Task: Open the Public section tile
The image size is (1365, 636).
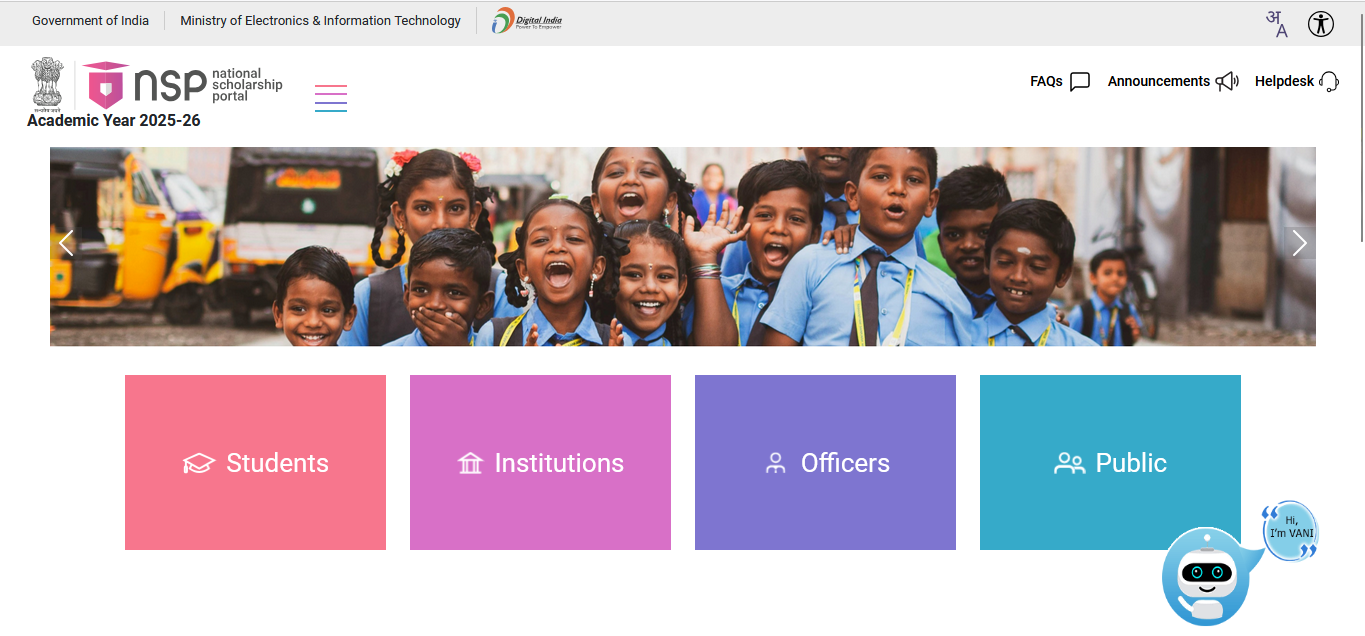Action: pyautogui.click(x=1110, y=462)
